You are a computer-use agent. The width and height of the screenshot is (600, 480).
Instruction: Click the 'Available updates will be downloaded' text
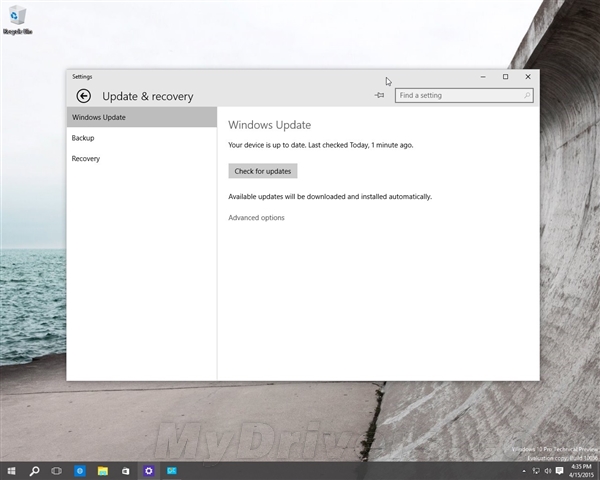coord(330,196)
